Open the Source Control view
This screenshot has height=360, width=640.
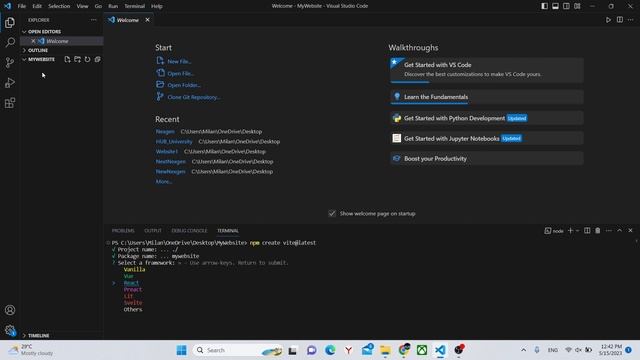(x=10, y=62)
